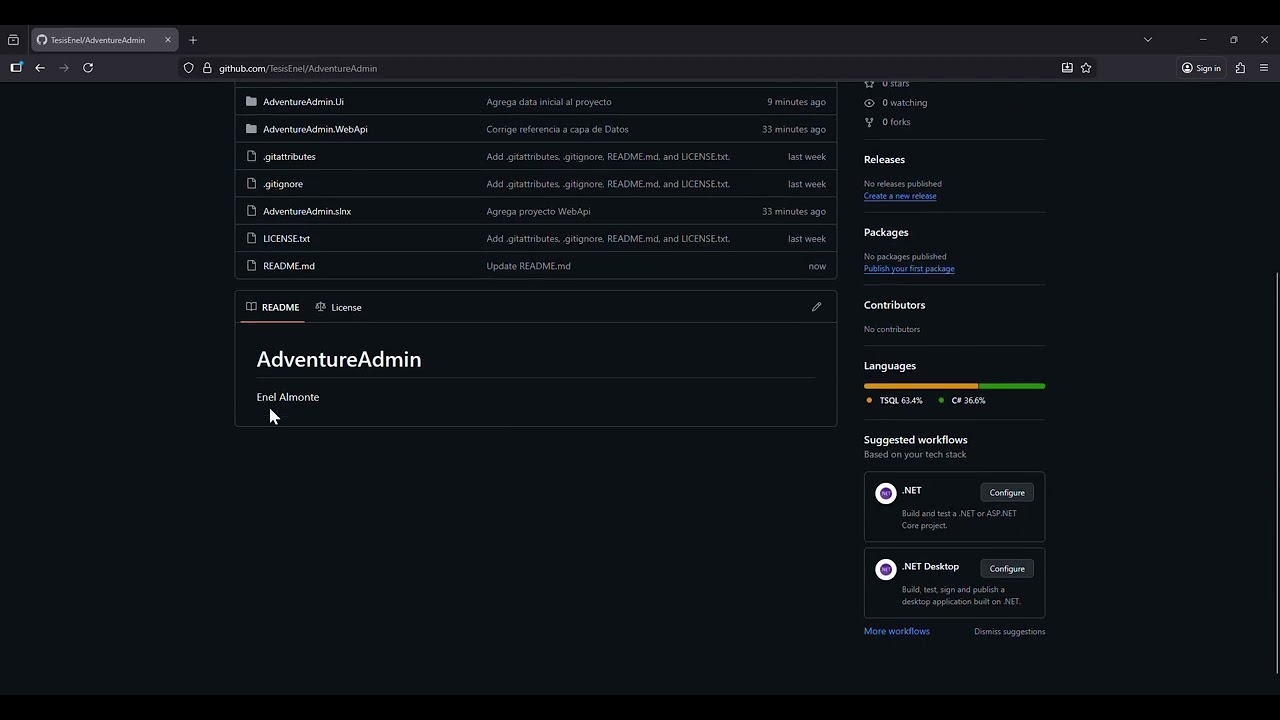
Task: Click the file icon beside .gitignore
Action: [x=252, y=184]
